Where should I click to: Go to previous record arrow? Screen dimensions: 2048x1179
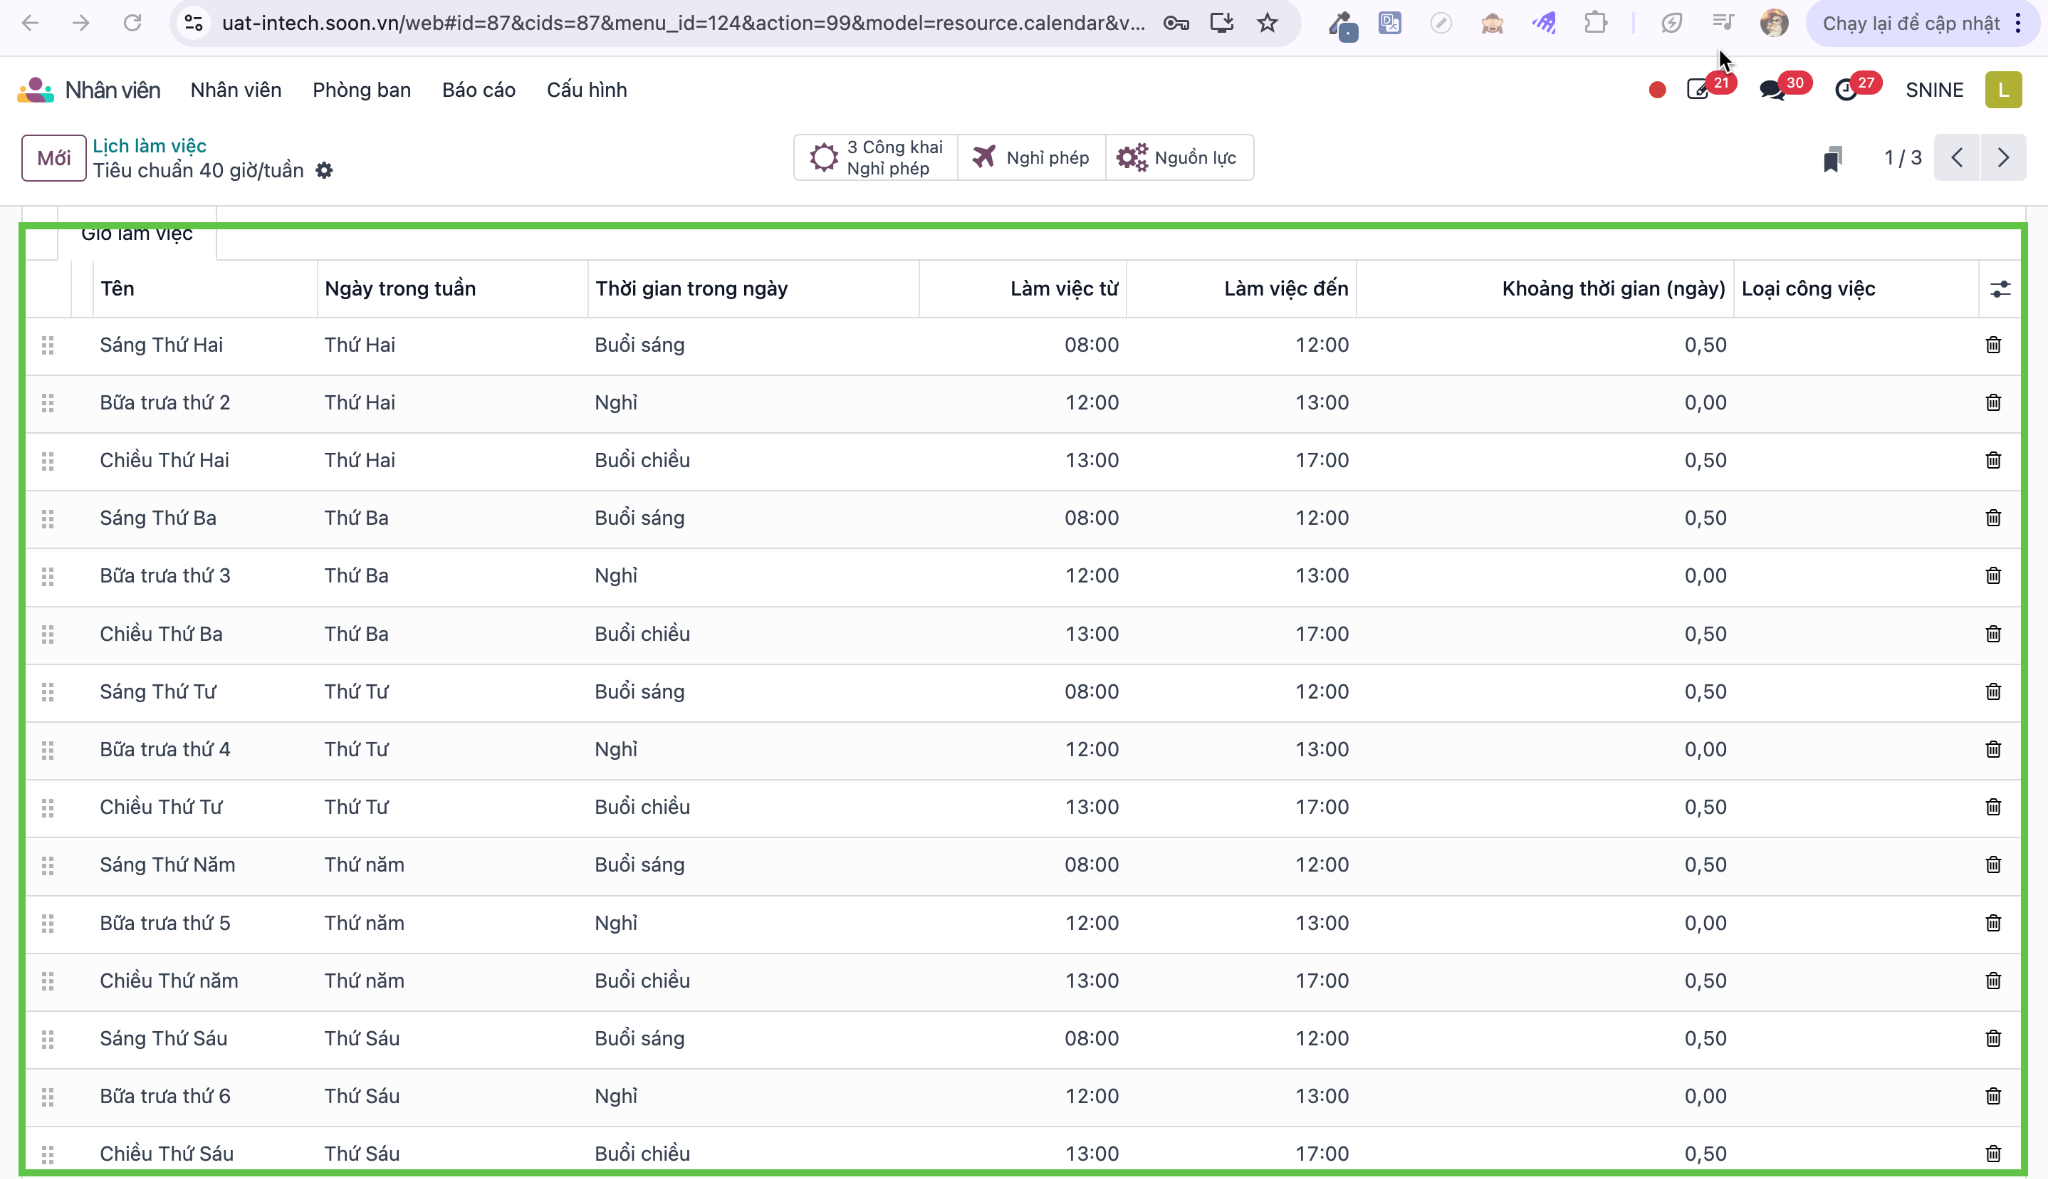click(x=1957, y=158)
